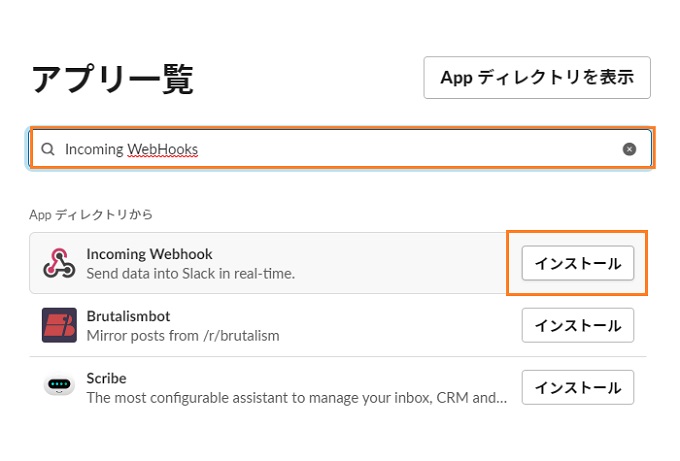Select 'Mirror posts from /r/brutalism' description
The image size is (680, 461).
(x=183, y=336)
